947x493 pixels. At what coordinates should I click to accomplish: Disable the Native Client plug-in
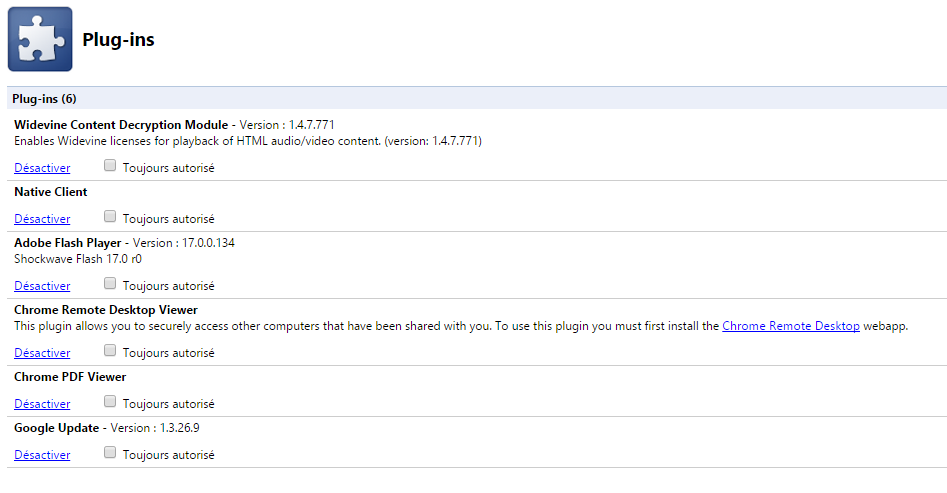click(x=42, y=219)
